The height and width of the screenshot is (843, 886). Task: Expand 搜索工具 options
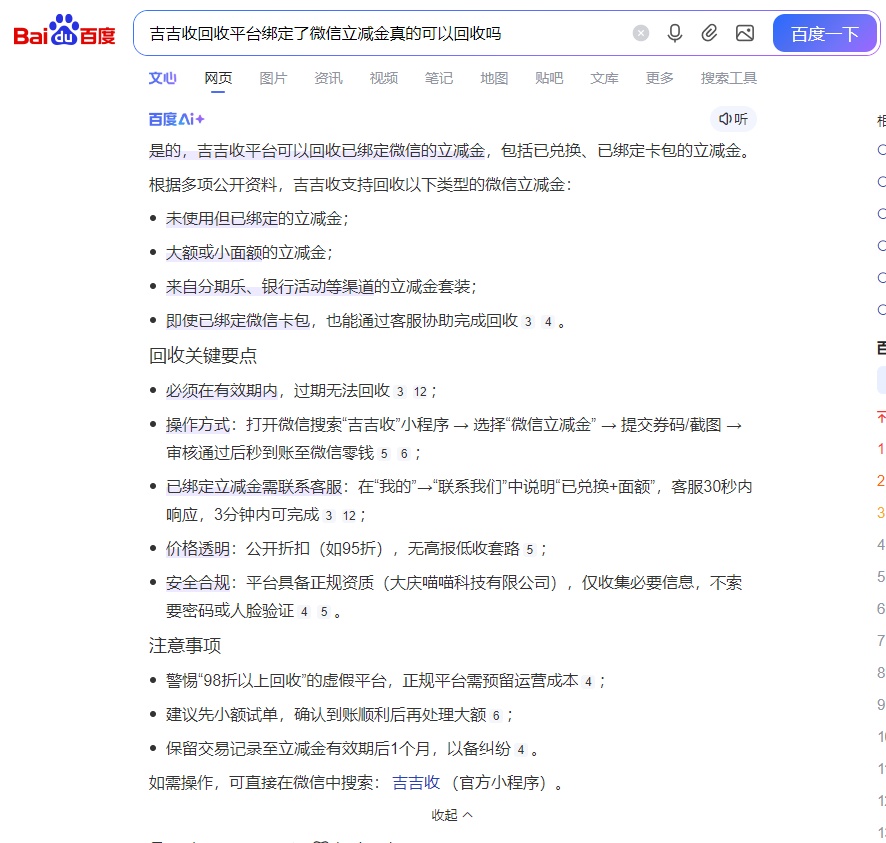731,77
